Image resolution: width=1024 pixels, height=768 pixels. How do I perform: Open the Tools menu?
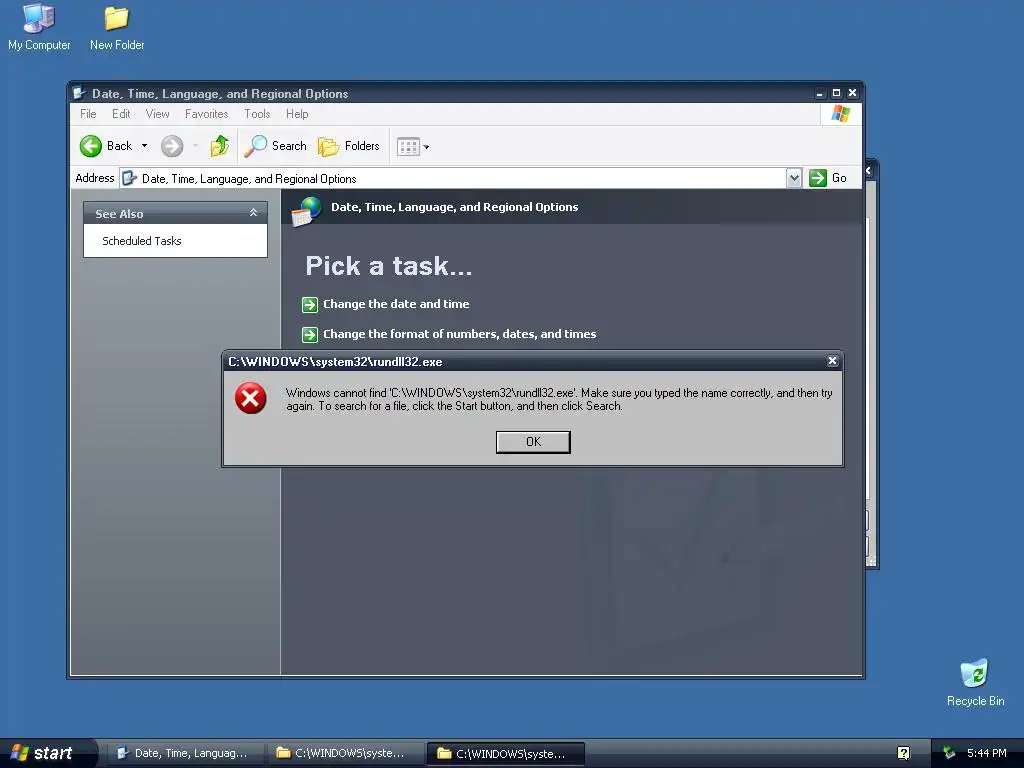257,114
